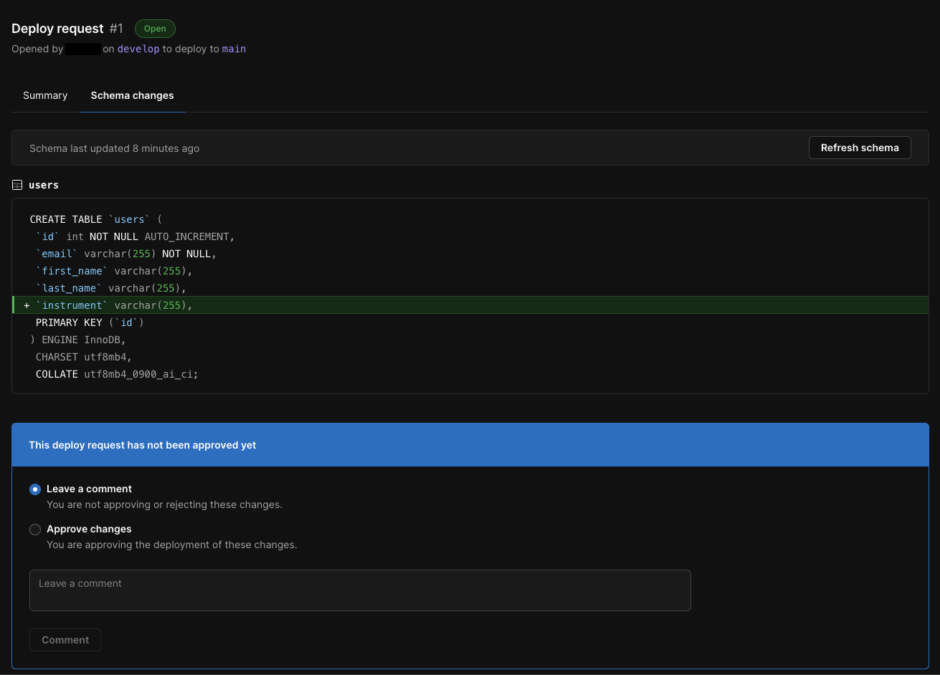This screenshot has height=675, width=940.
Task: Click the CREATE TABLE users line
Action: pyautogui.click(x=95, y=219)
